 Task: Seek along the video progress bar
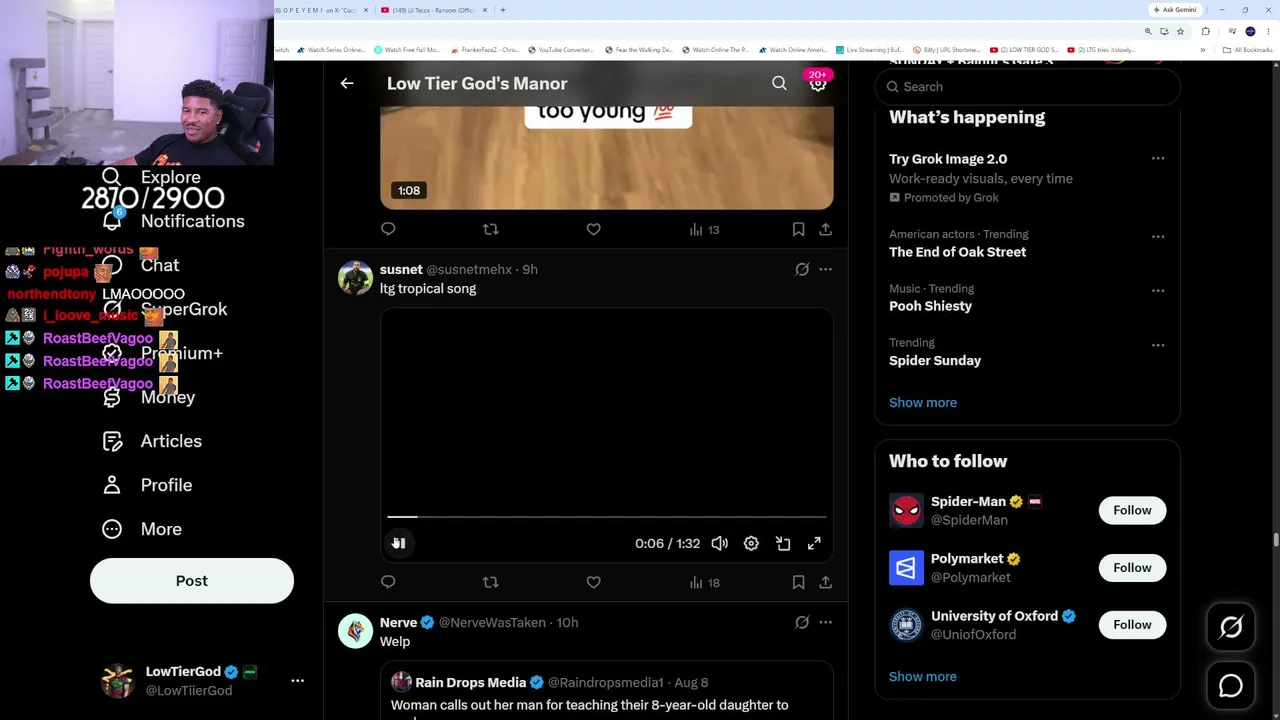click(606, 517)
